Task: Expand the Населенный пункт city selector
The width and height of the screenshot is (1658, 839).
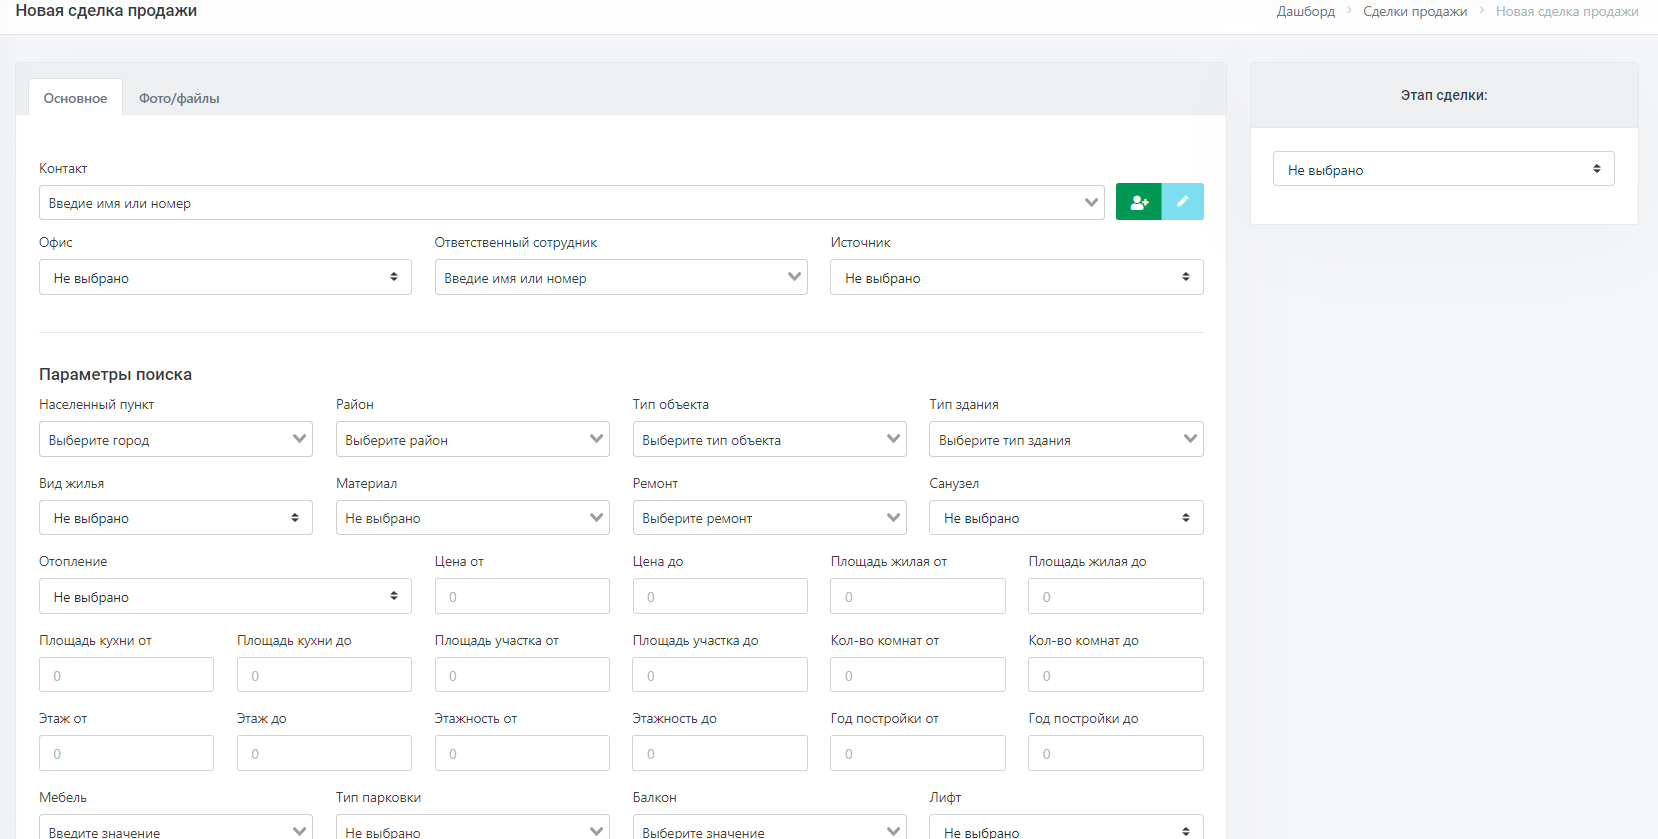Action: pyautogui.click(x=176, y=439)
